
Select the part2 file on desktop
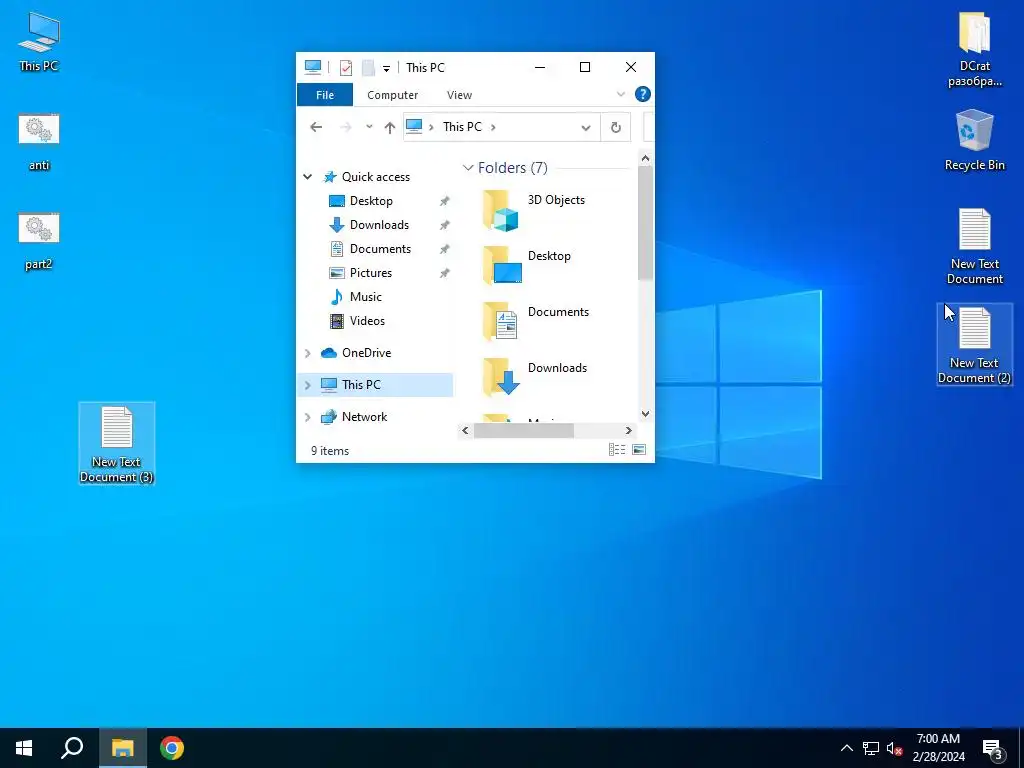pos(39,242)
